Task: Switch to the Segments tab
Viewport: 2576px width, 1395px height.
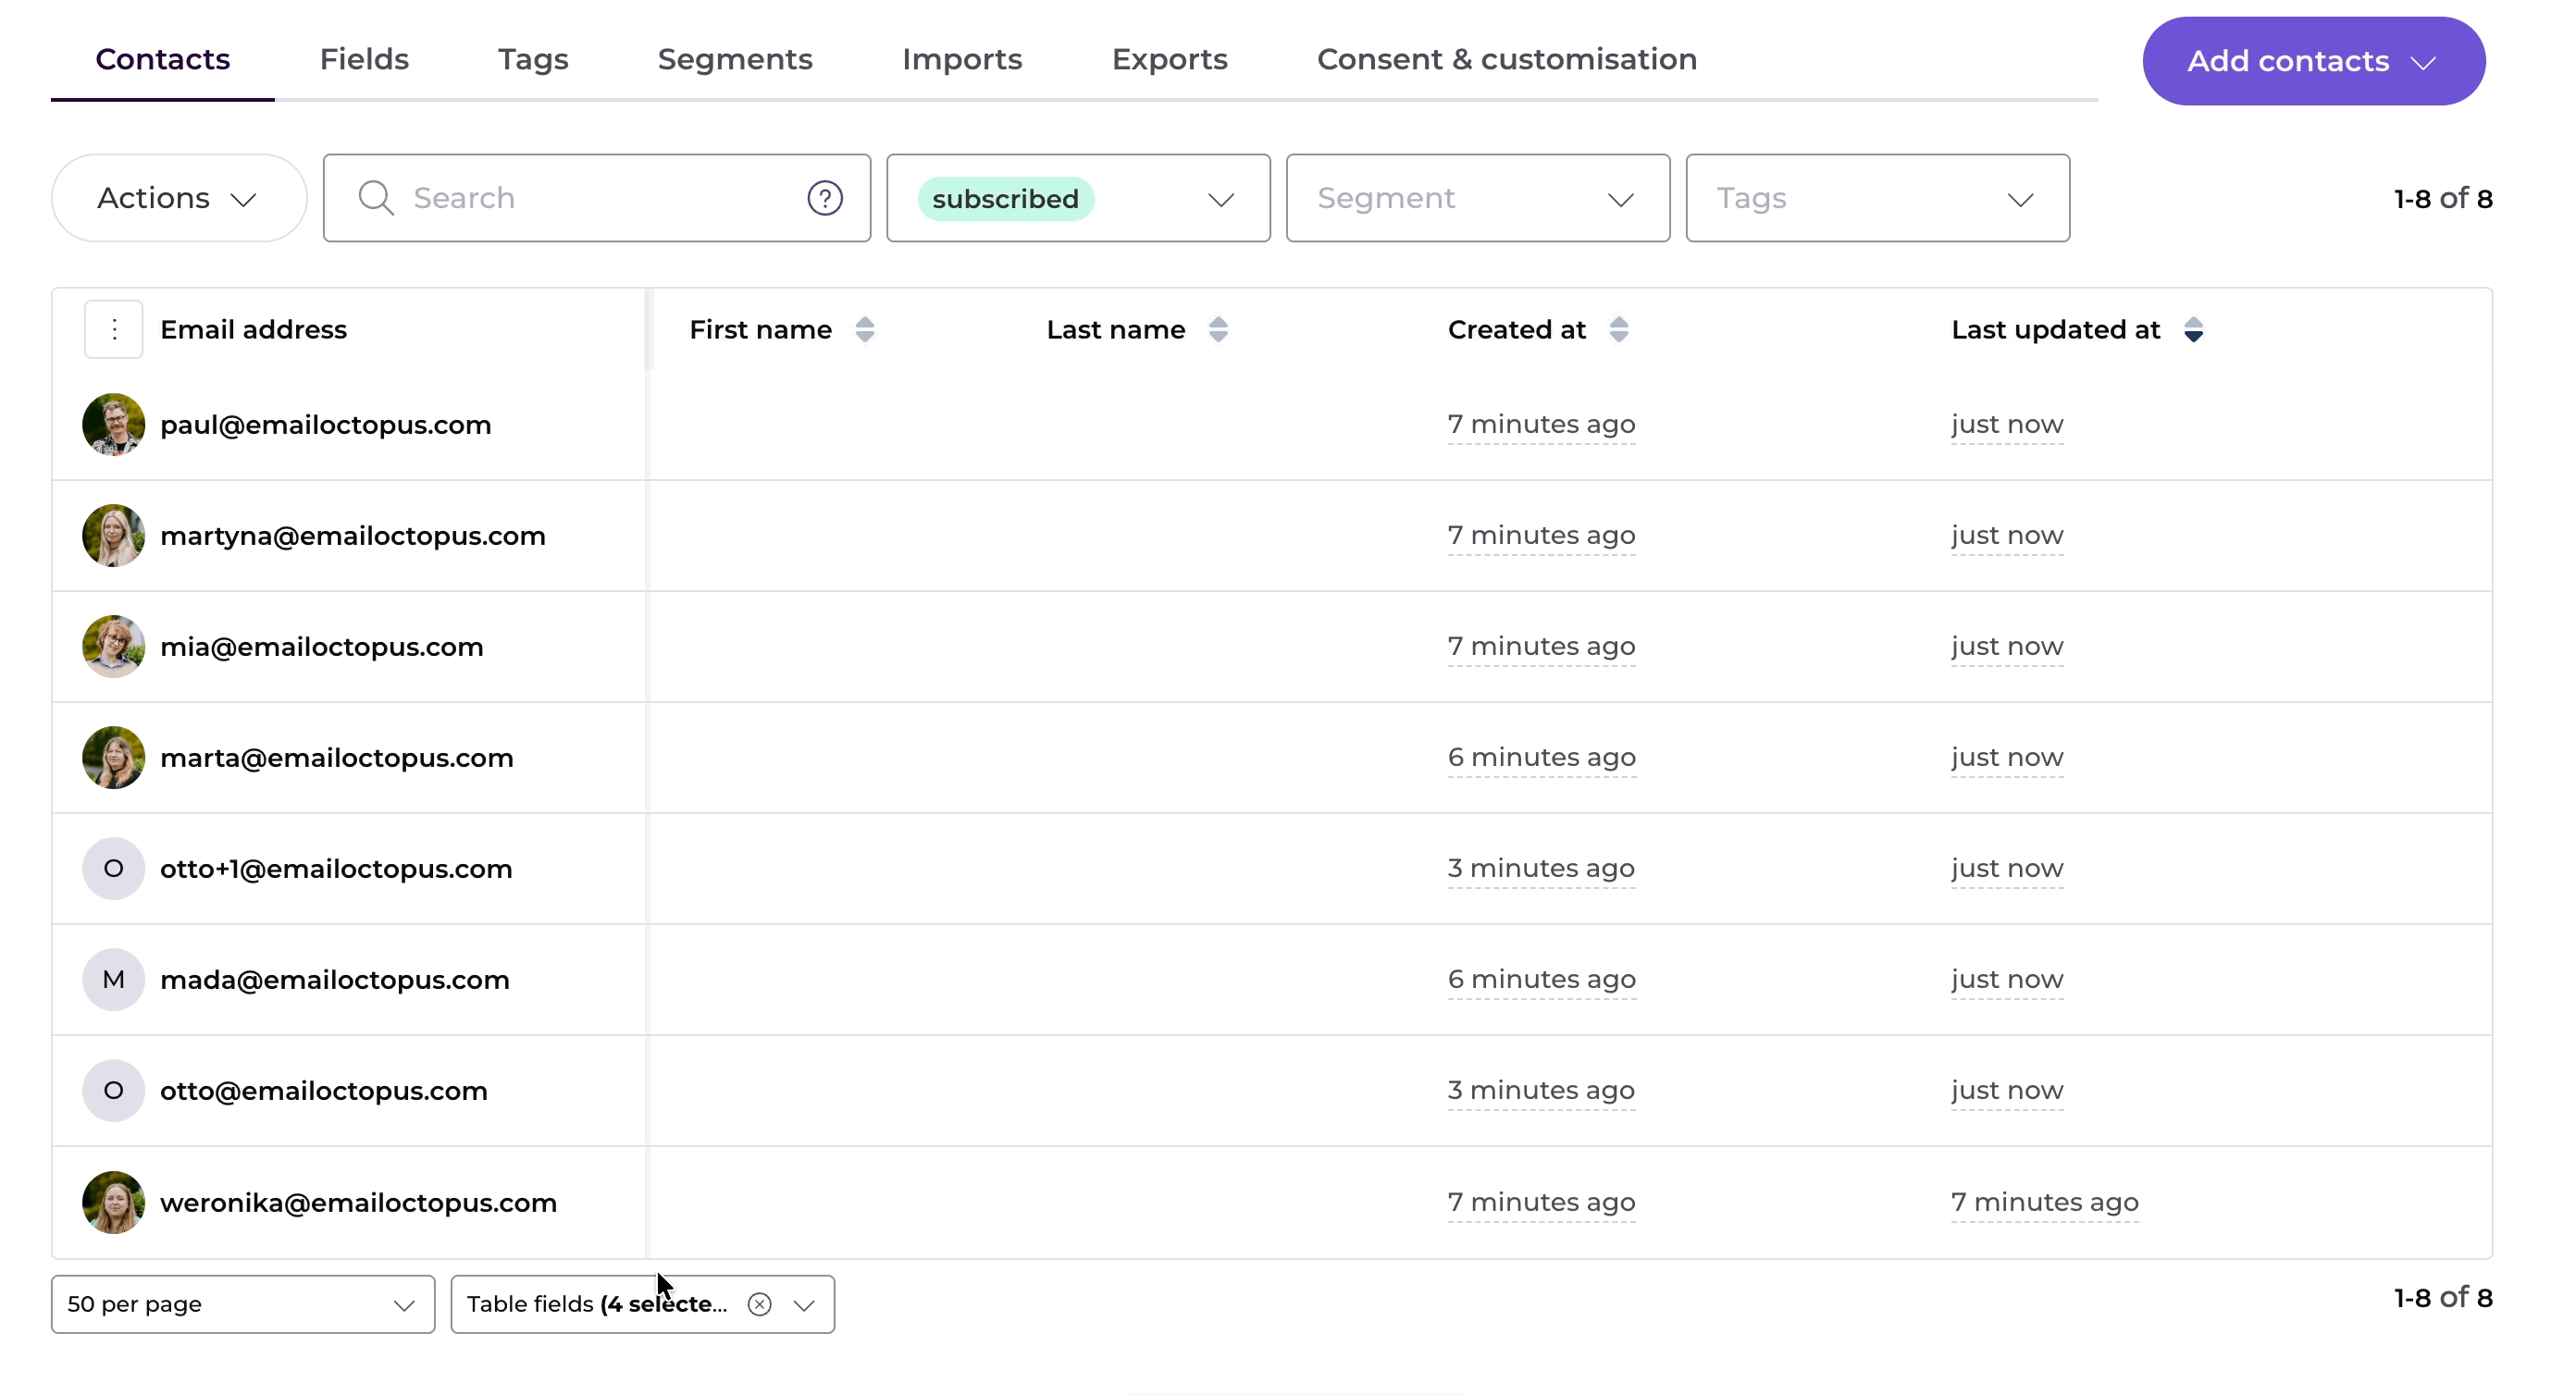Action: coord(734,59)
